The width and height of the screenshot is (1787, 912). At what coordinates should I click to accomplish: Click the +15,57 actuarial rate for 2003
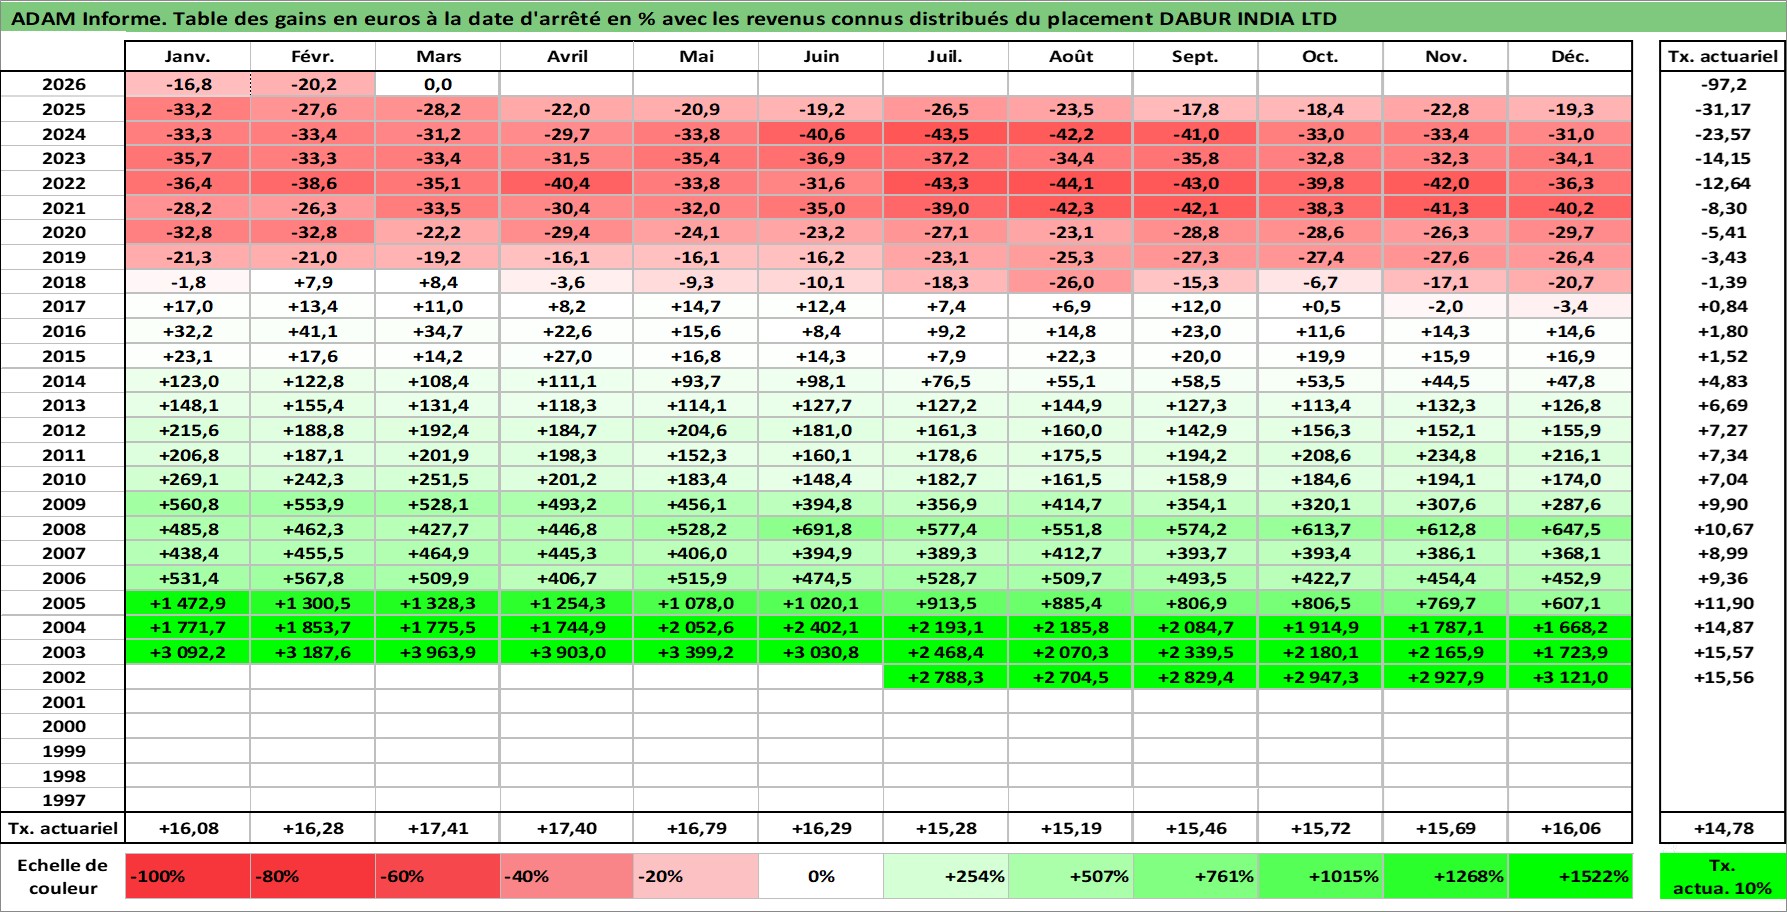click(x=1722, y=652)
